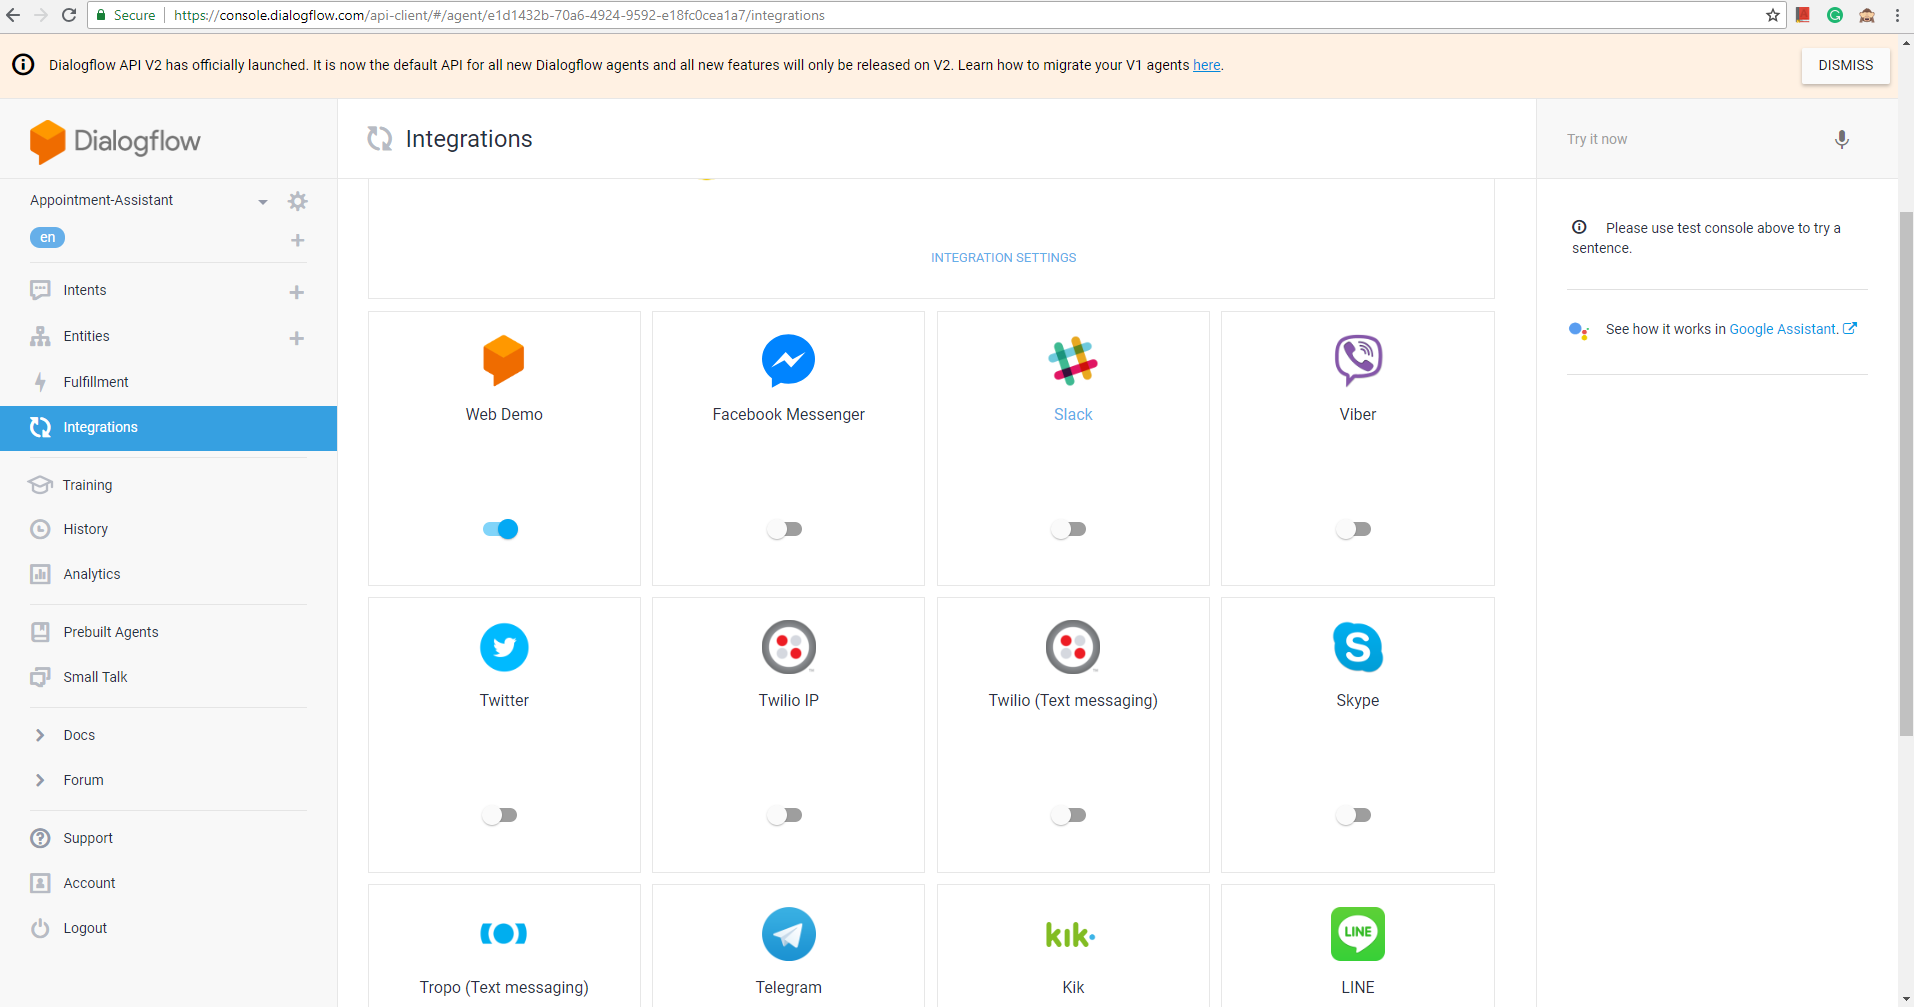Viewport: 1914px width, 1007px height.
Task: Add a language with the plus icon
Action: pyautogui.click(x=297, y=240)
